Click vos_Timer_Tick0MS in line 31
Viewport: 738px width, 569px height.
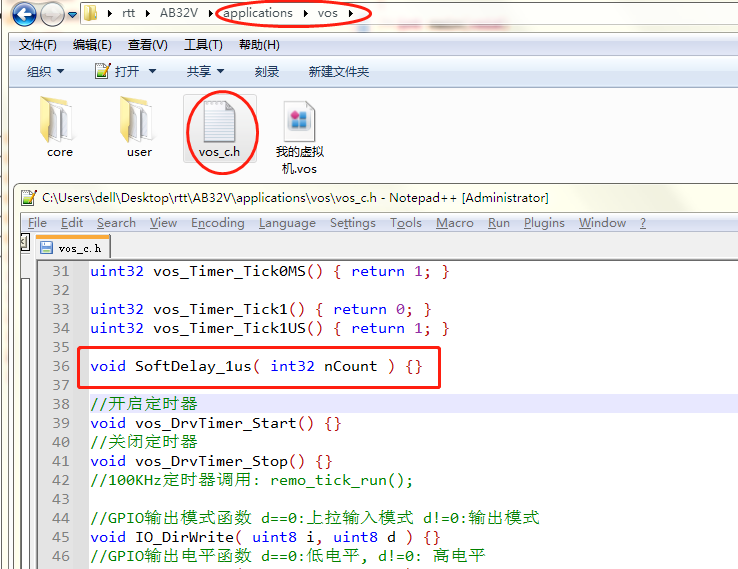[x=230, y=272]
